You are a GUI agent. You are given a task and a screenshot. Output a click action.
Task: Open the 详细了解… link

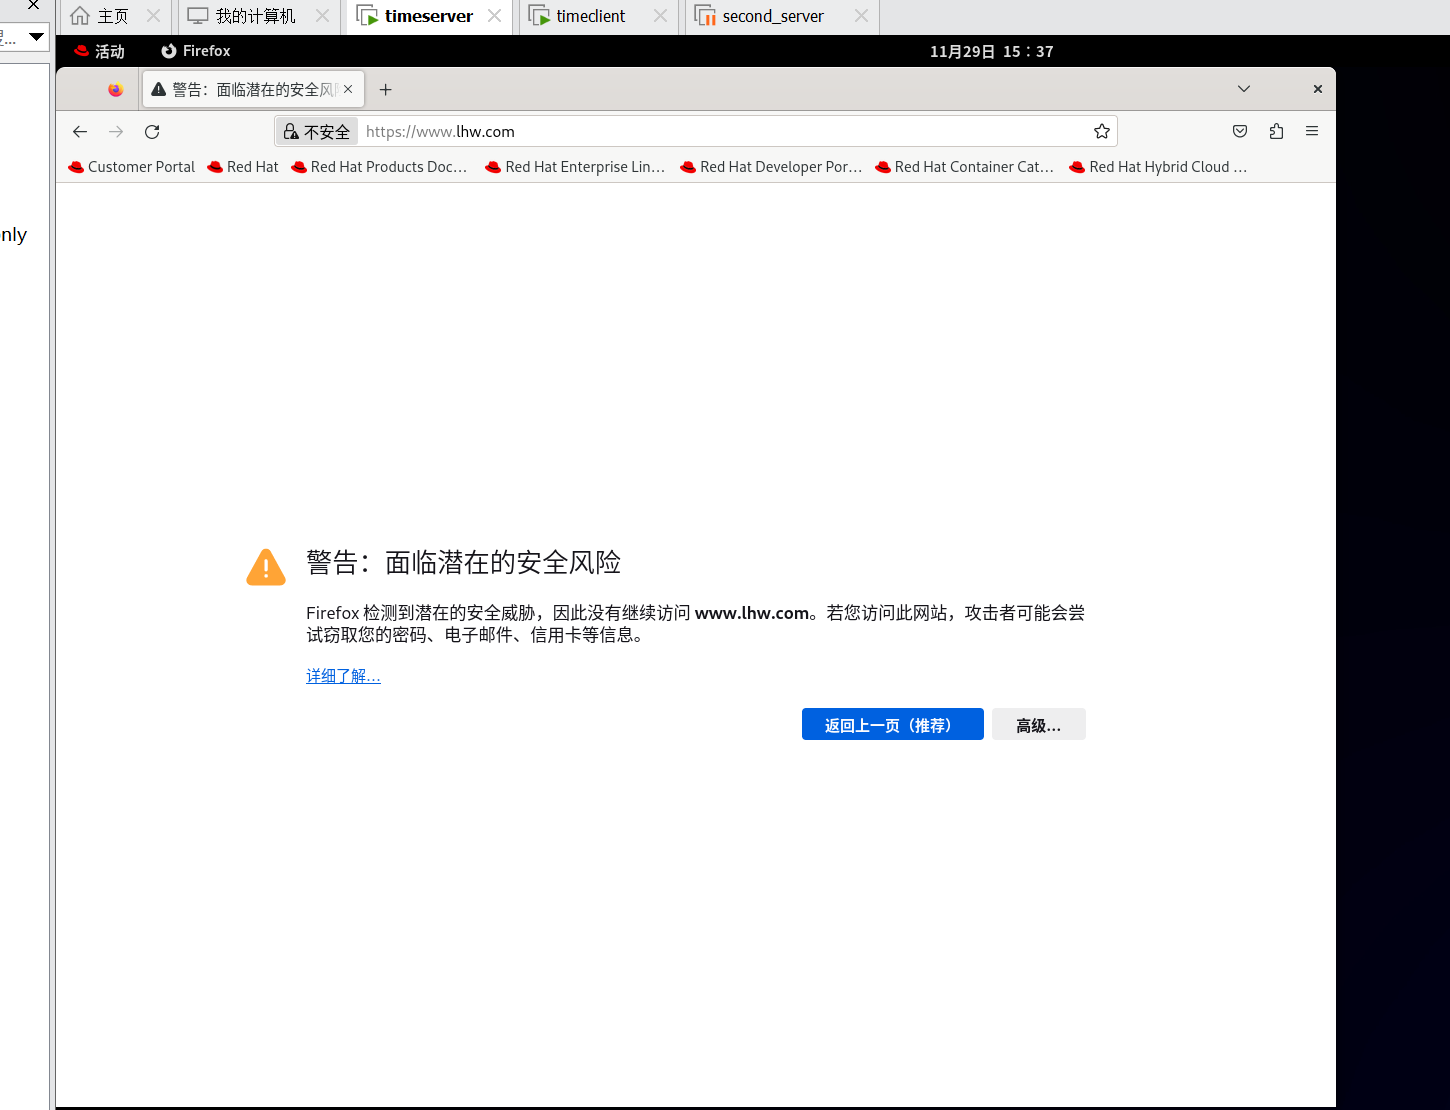point(343,676)
